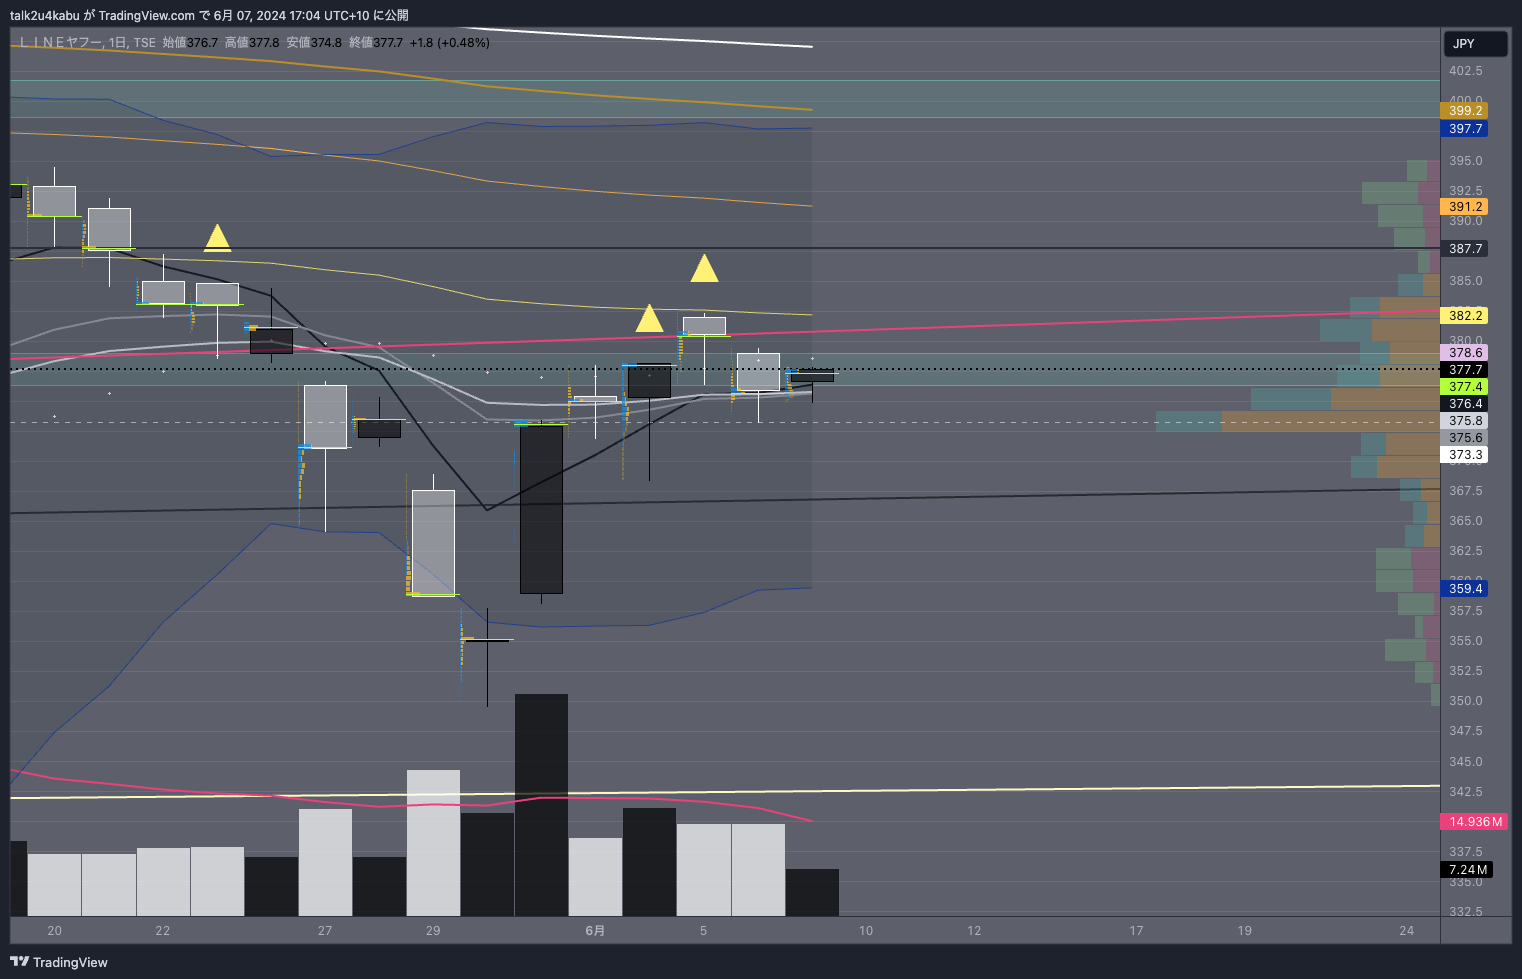Click date 10 on the time axis

pyautogui.click(x=866, y=931)
